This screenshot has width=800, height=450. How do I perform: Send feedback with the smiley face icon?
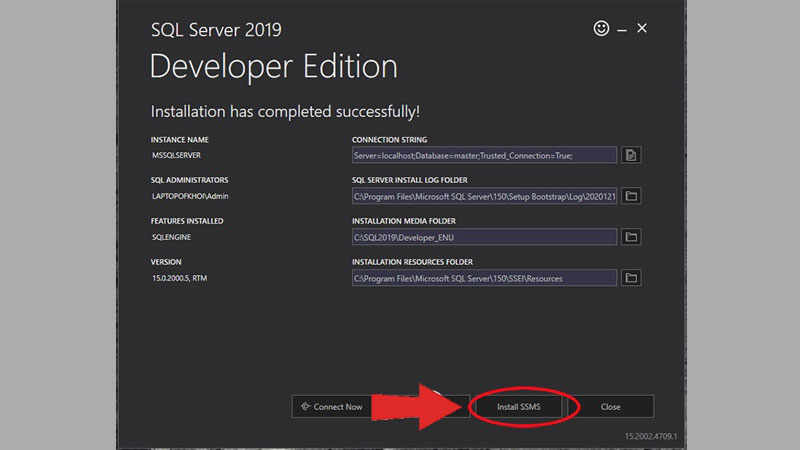[x=601, y=29]
